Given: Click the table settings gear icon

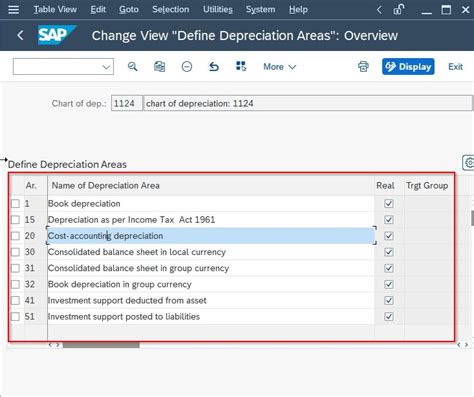Looking at the screenshot, I should click(469, 163).
